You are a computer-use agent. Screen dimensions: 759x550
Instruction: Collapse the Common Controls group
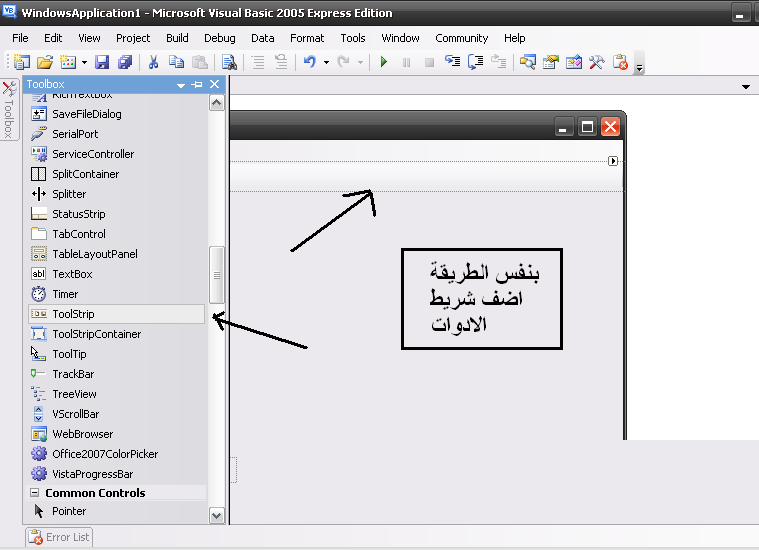point(35,493)
